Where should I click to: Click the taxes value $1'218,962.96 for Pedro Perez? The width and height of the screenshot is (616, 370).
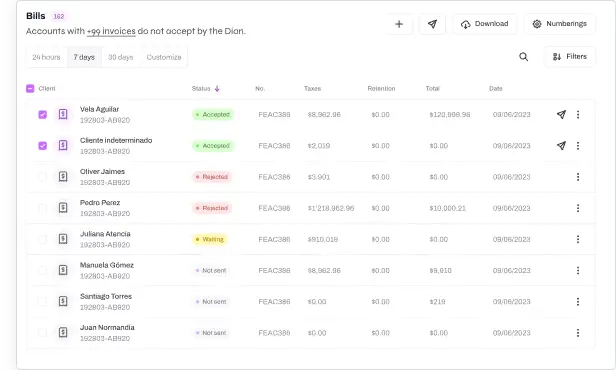pos(331,208)
